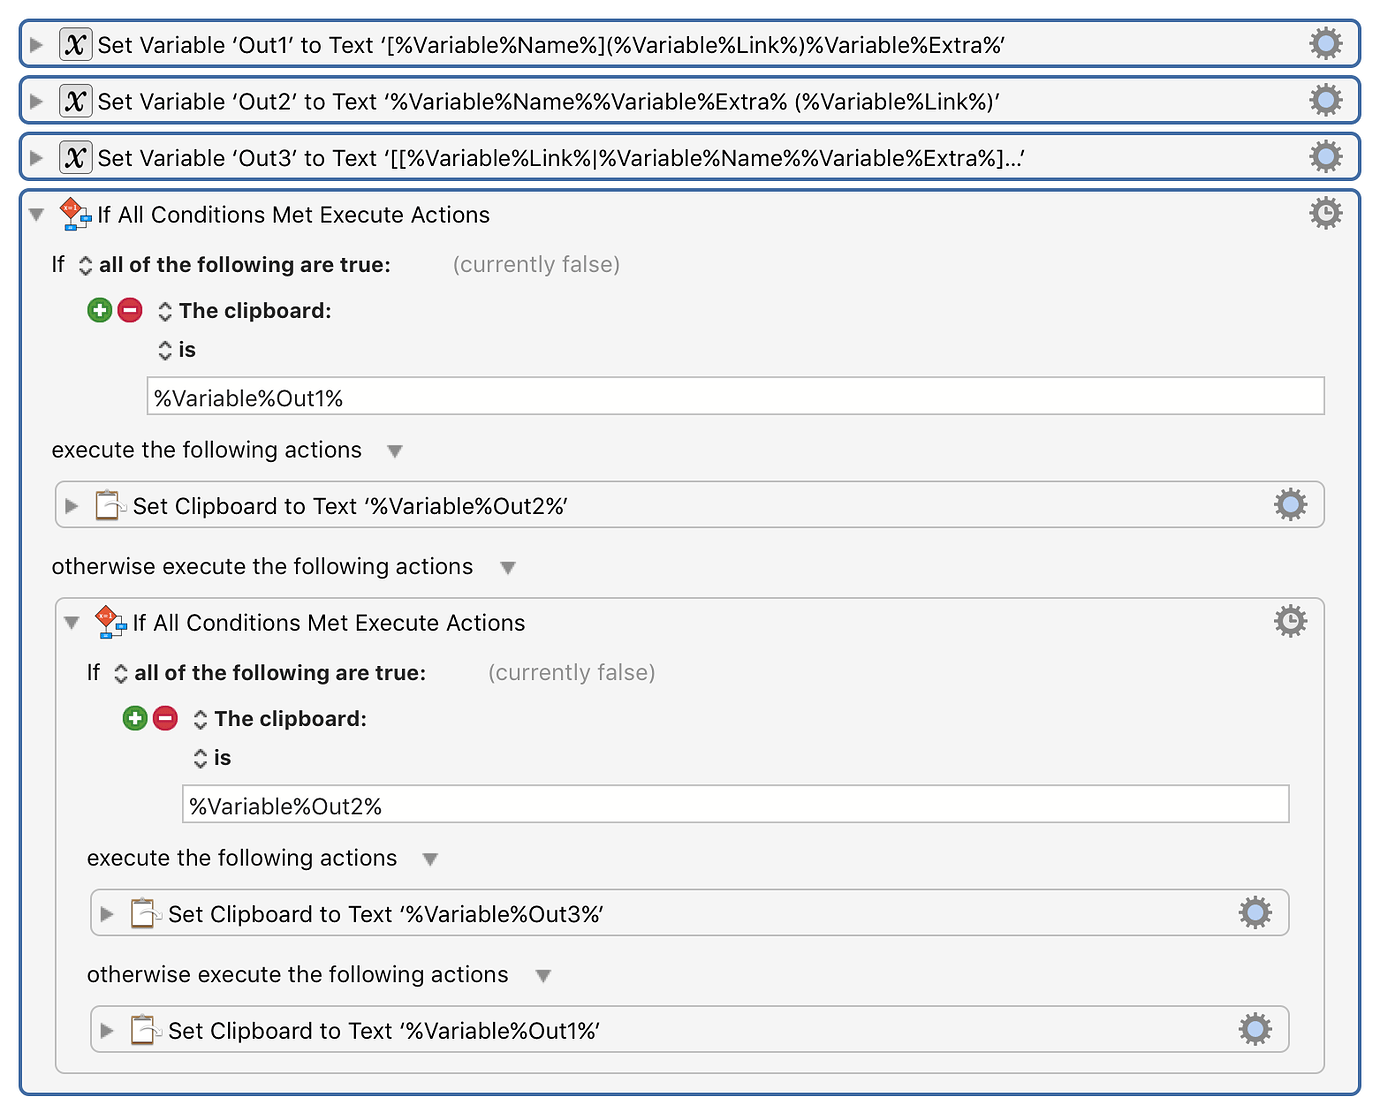Click flowchart icon of outer If action

[x=75, y=214]
